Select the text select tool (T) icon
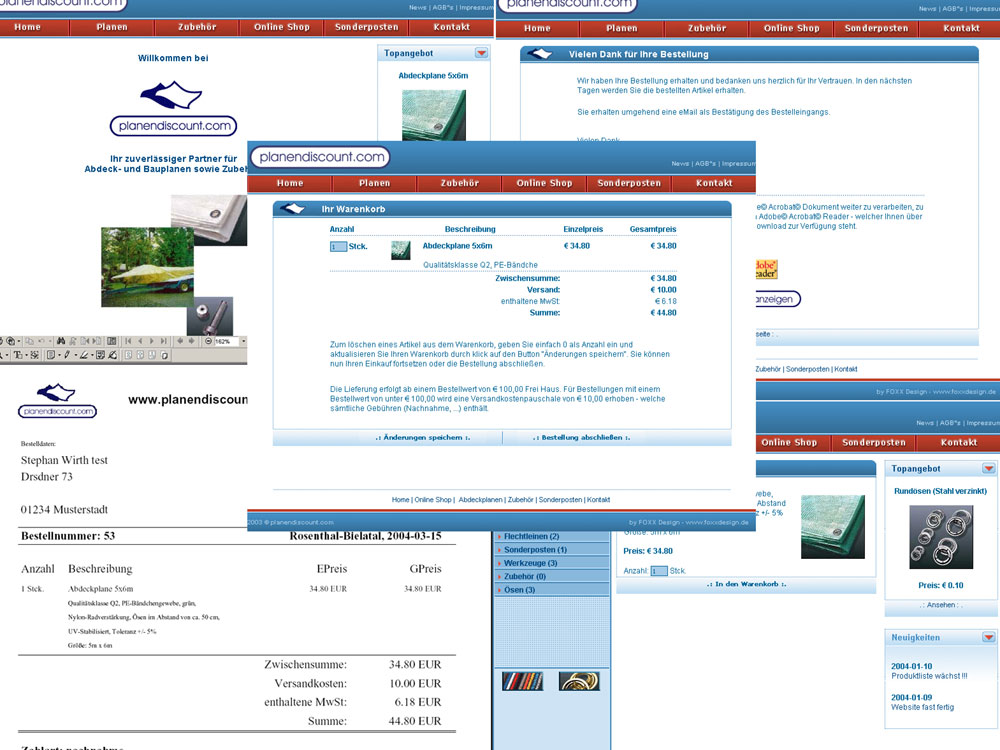 [18, 355]
